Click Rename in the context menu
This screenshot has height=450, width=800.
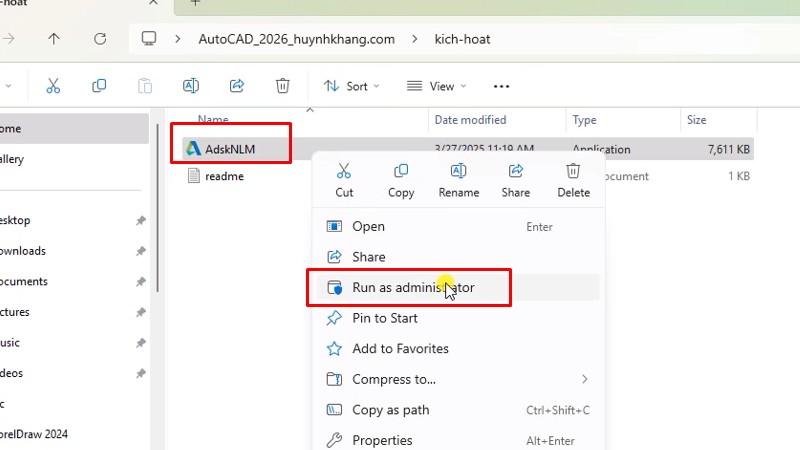point(458,180)
